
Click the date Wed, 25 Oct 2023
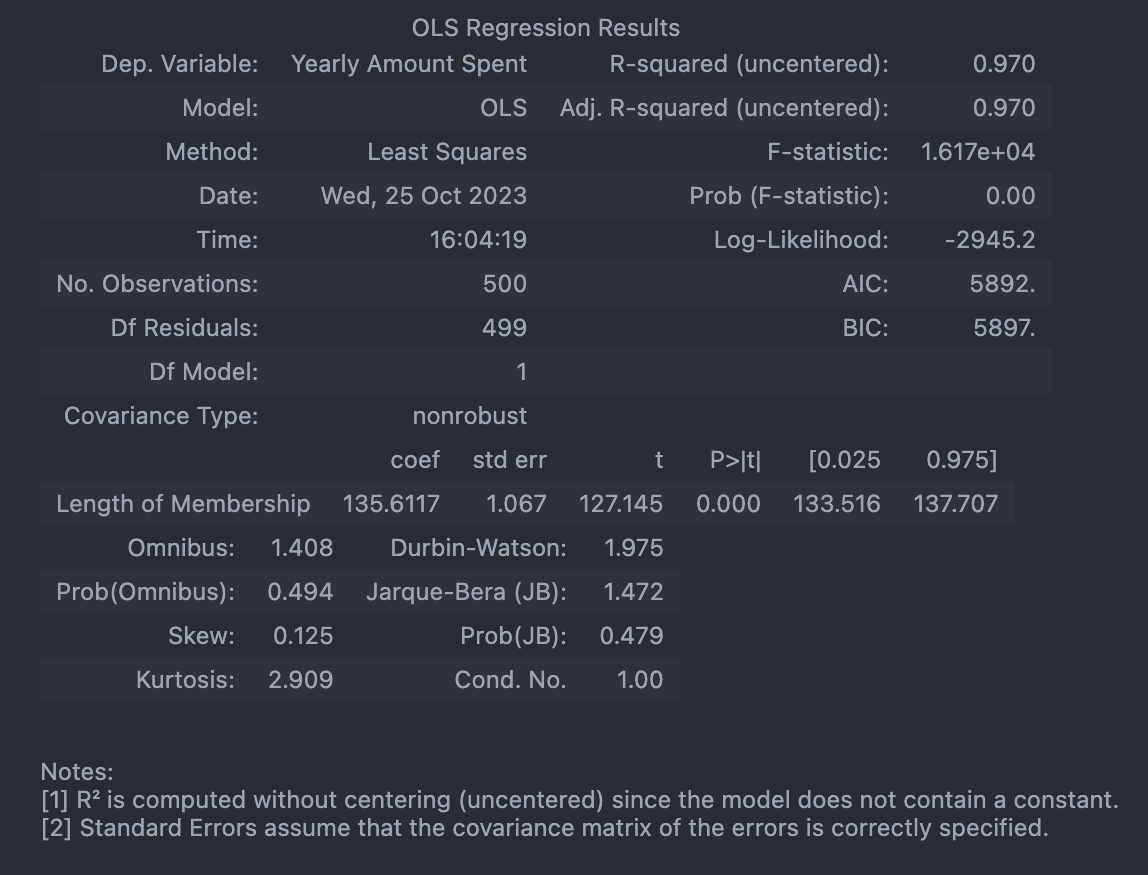click(x=424, y=196)
